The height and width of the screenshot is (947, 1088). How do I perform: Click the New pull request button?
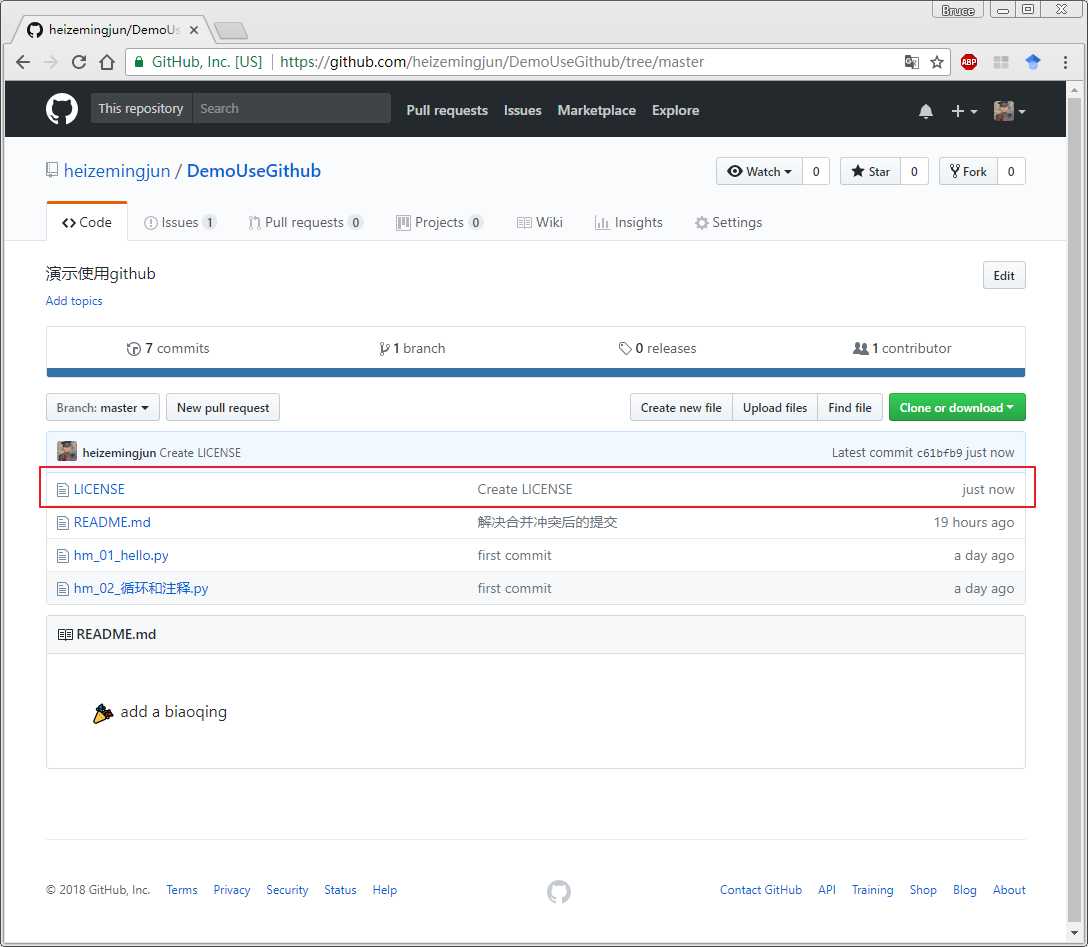tap(223, 407)
